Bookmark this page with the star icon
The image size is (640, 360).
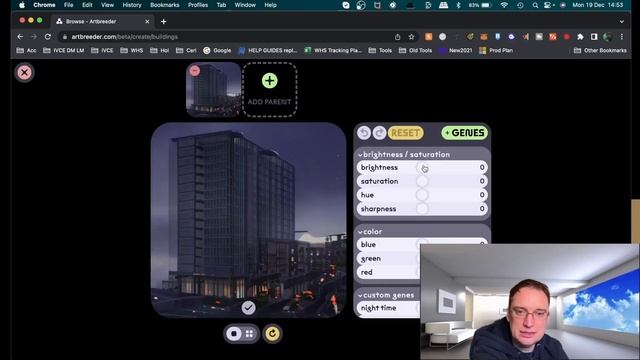411,37
